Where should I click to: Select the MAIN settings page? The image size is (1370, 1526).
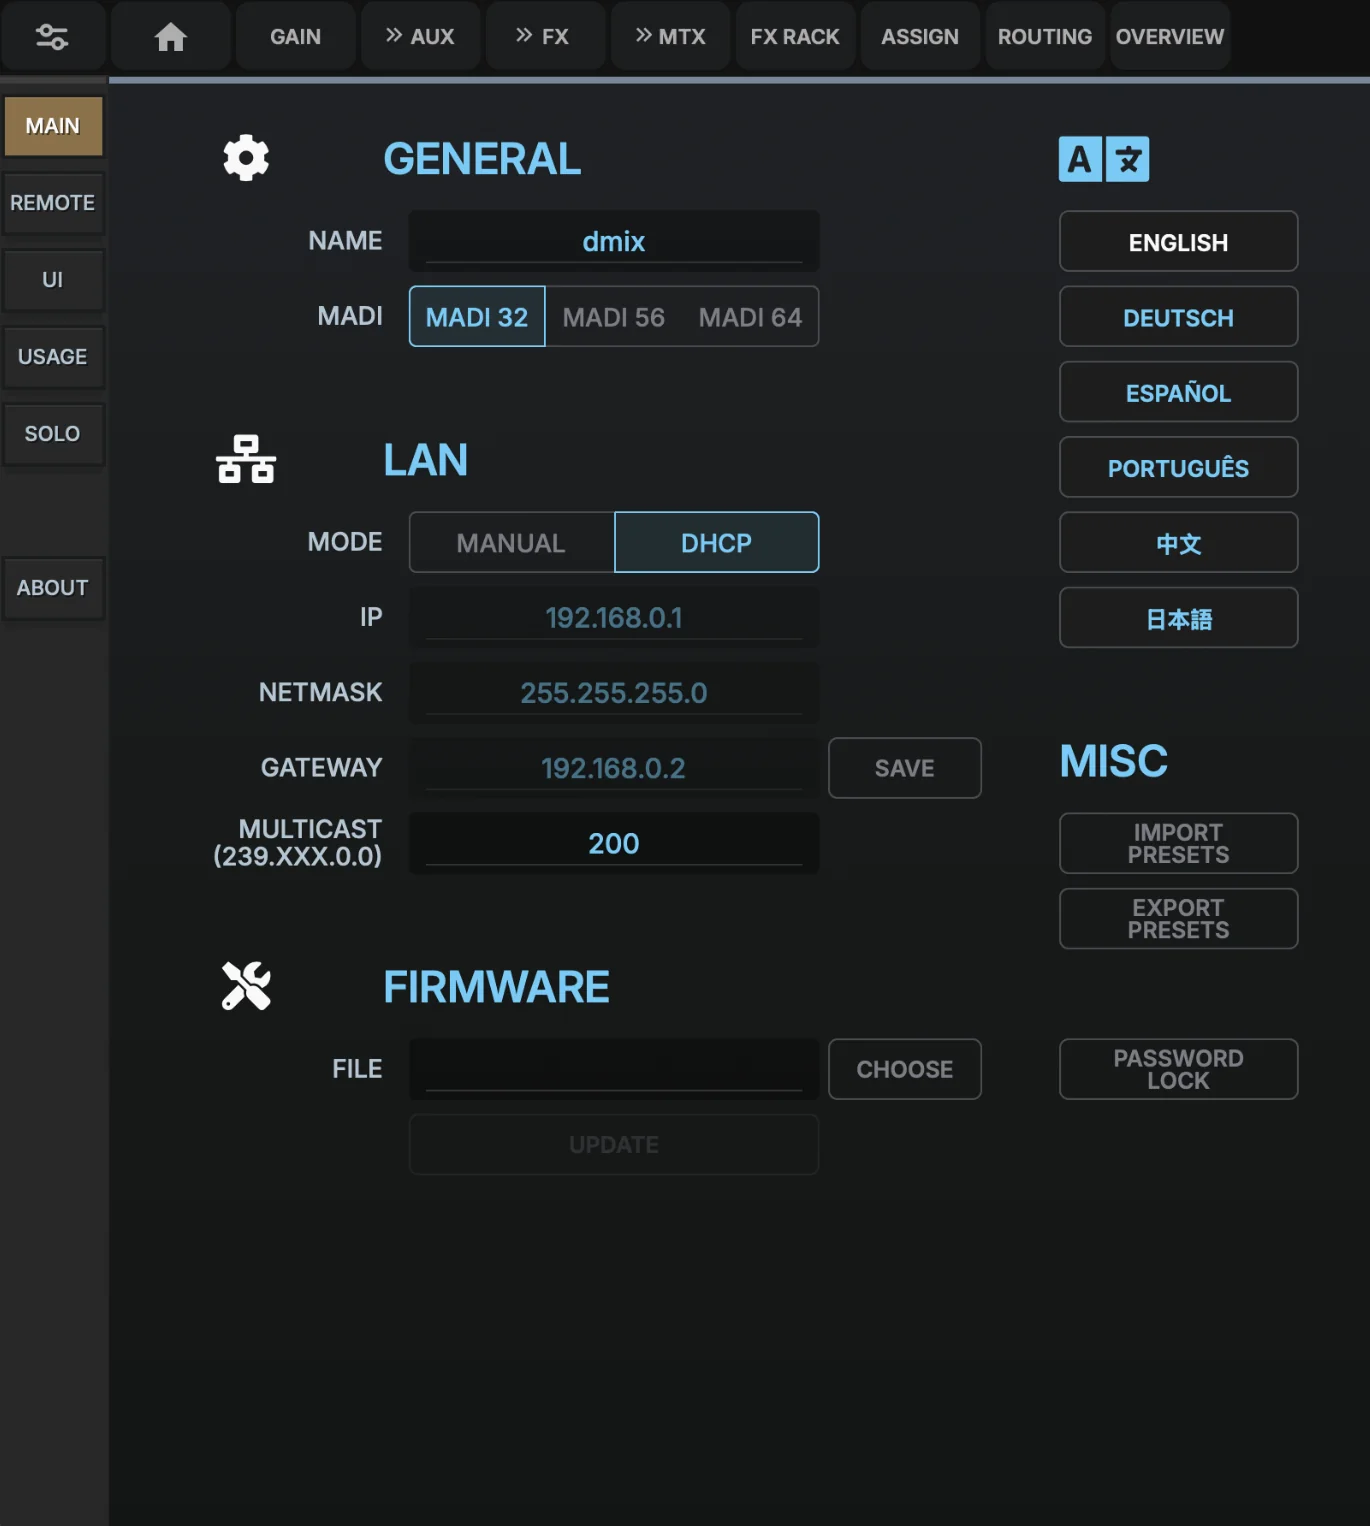point(53,126)
